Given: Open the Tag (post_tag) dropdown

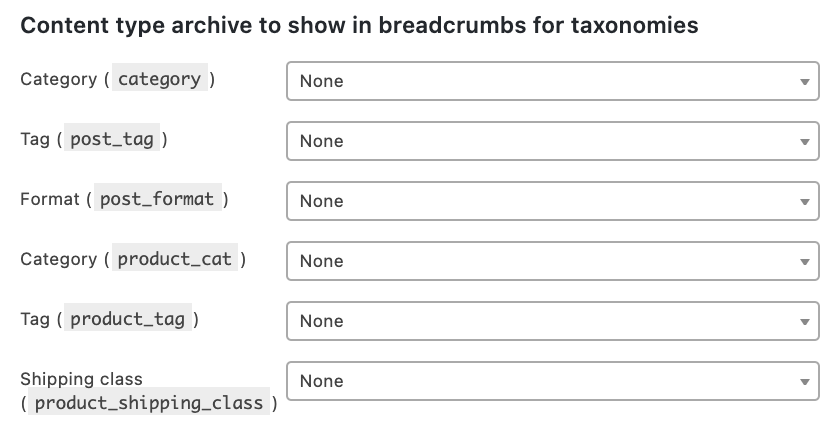Looking at the screenshot, I should coord(552,141).
